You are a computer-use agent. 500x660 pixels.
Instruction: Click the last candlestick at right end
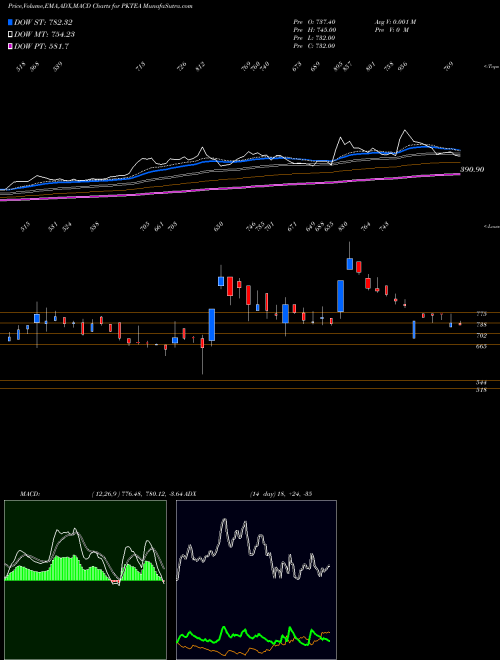[x=460, y=323]
